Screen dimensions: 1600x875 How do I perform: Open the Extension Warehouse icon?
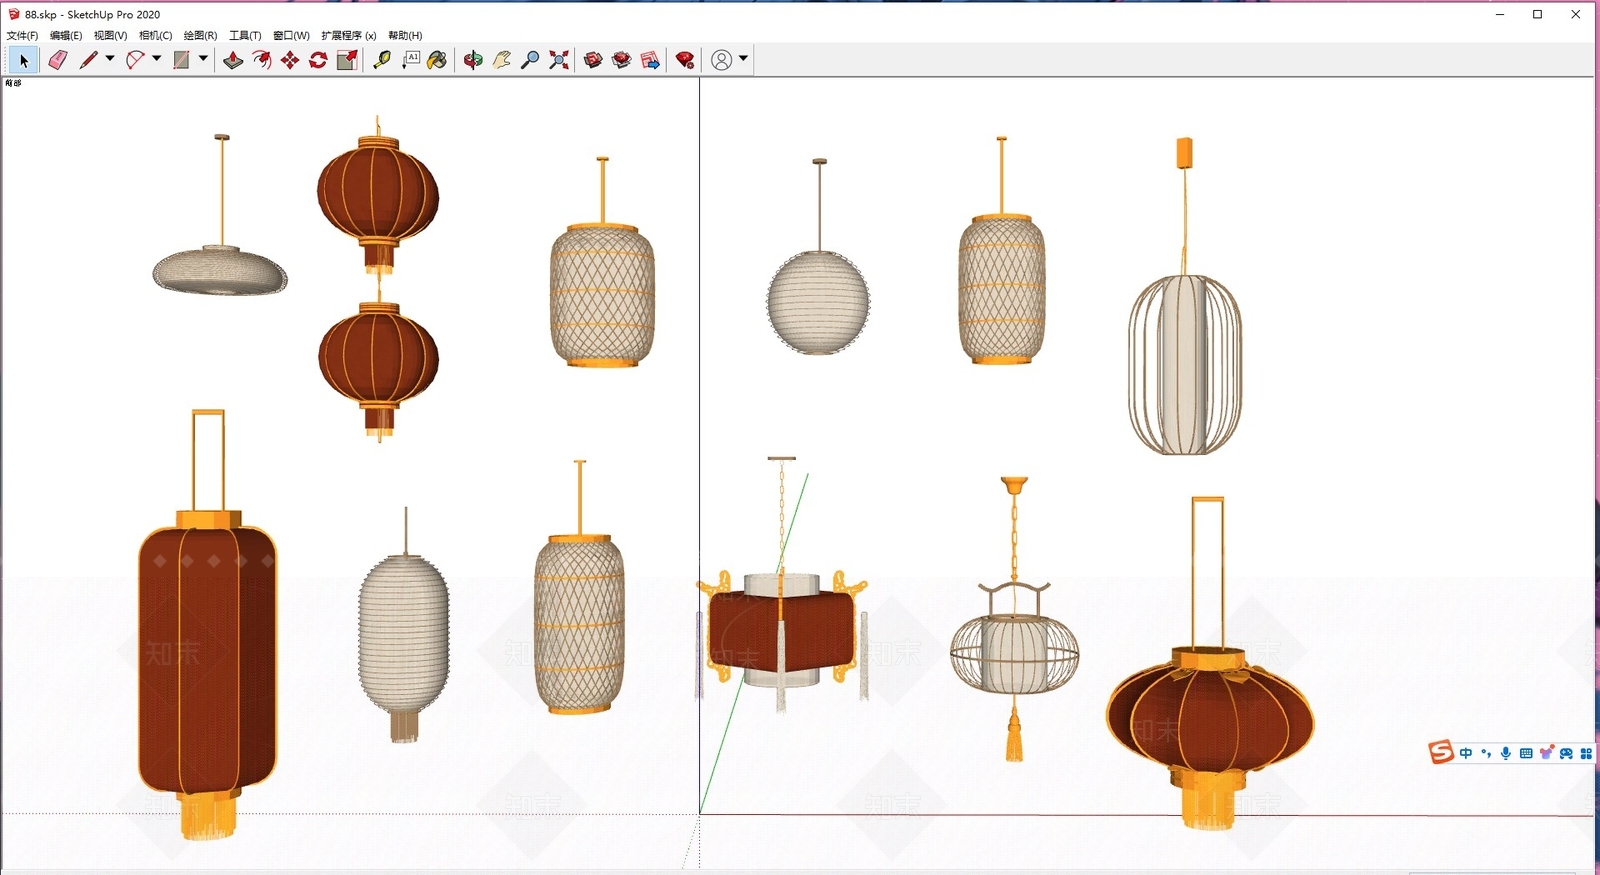tap(621, 60)
